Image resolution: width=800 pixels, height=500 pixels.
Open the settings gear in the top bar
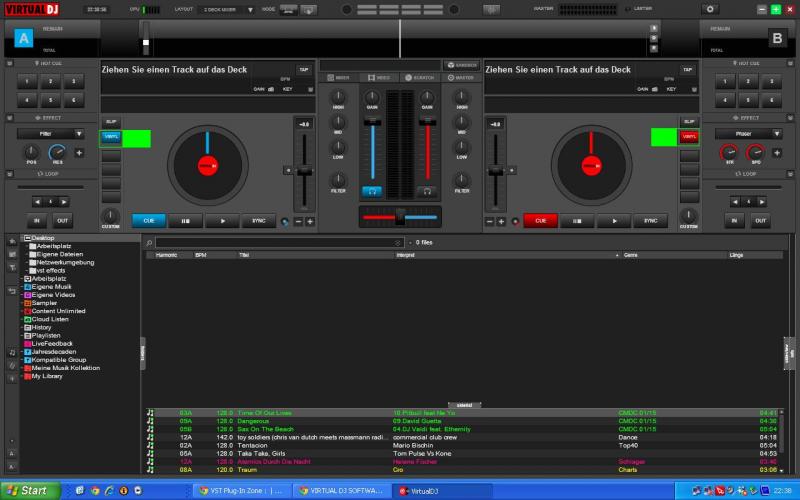710,9
